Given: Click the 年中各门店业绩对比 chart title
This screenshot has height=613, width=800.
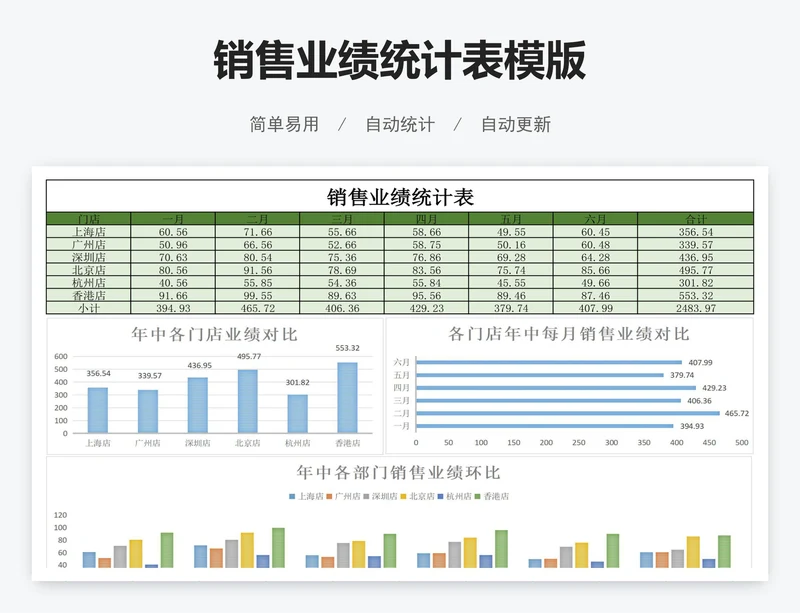Looking at the screenshot, I should point(214,334).
